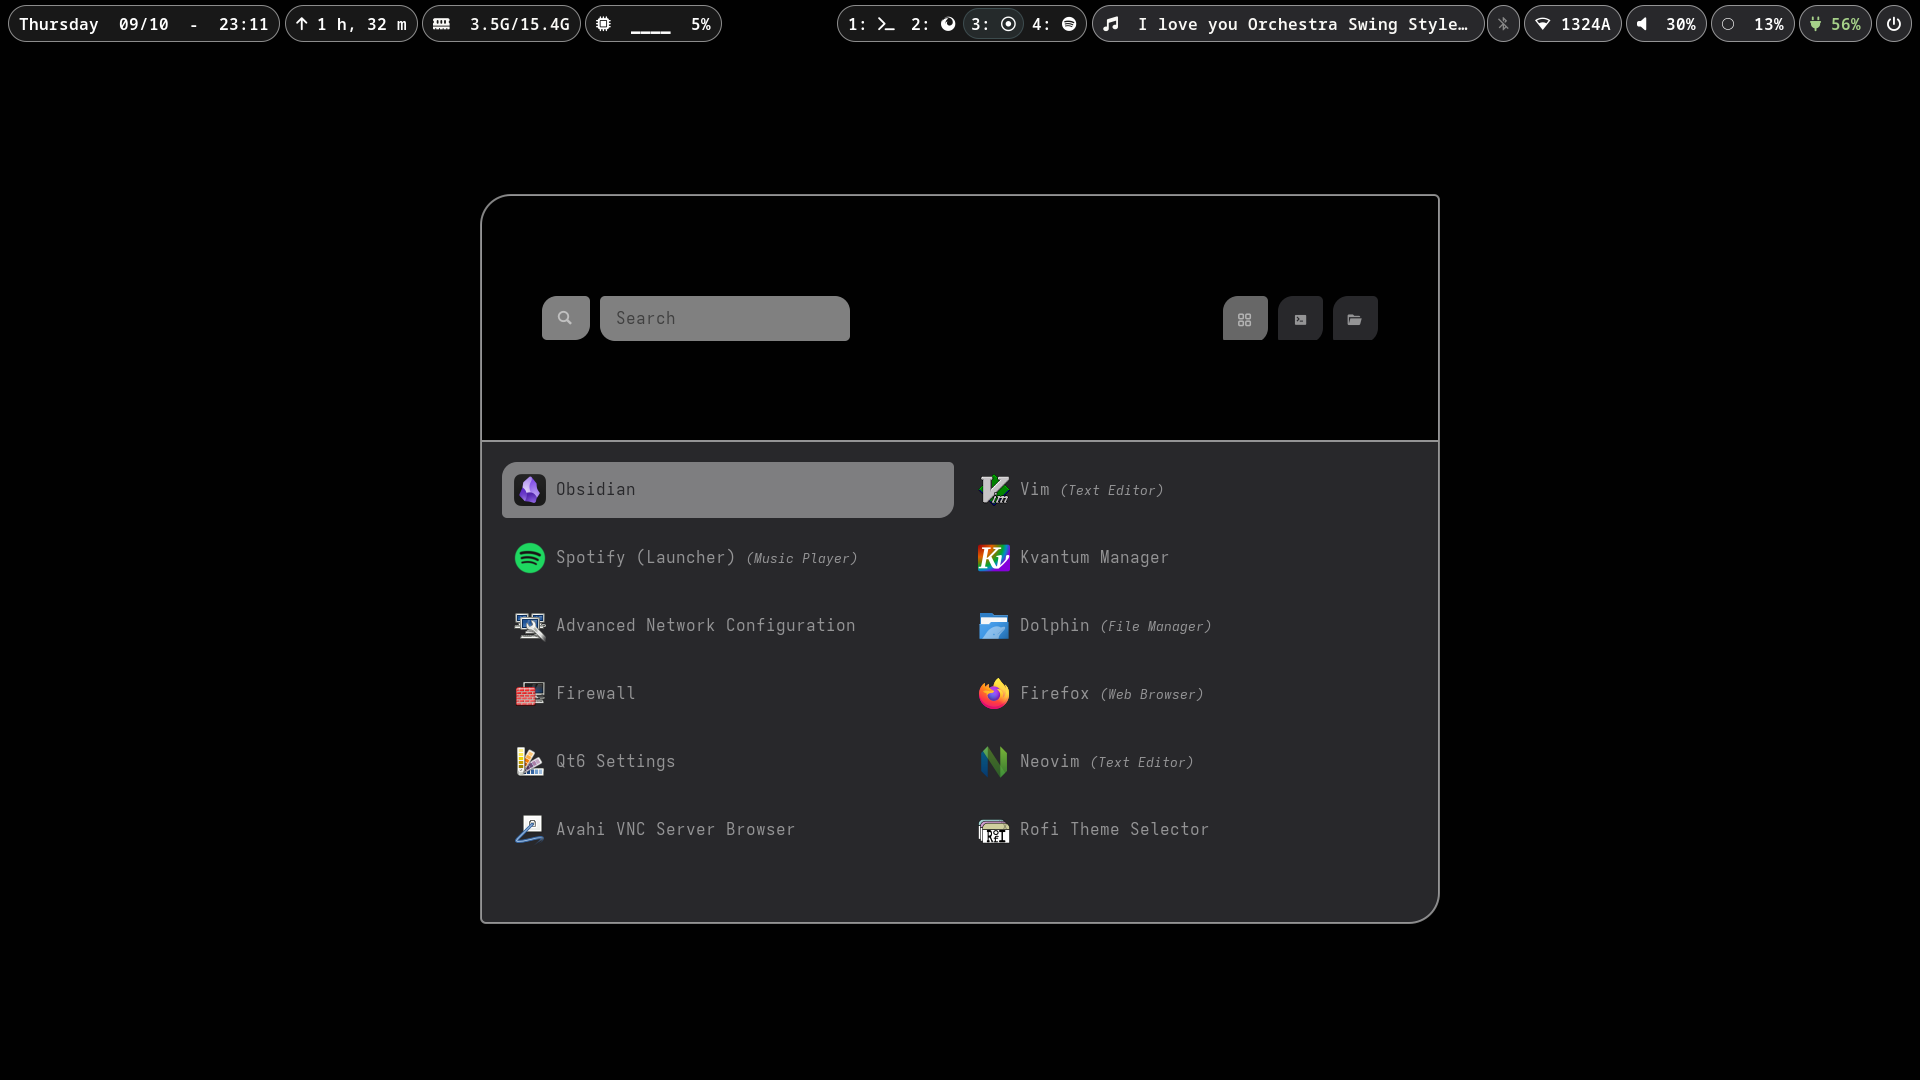Open Avahi VNC Server Browser entry

(675, 830)
